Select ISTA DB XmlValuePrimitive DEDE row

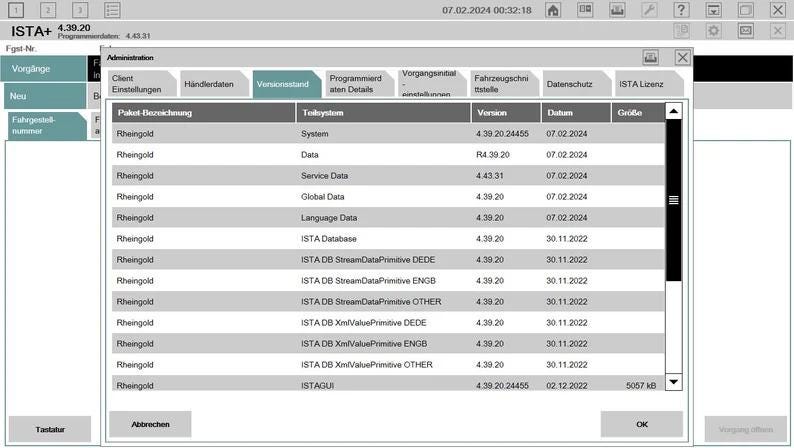[x=388, y=323]
